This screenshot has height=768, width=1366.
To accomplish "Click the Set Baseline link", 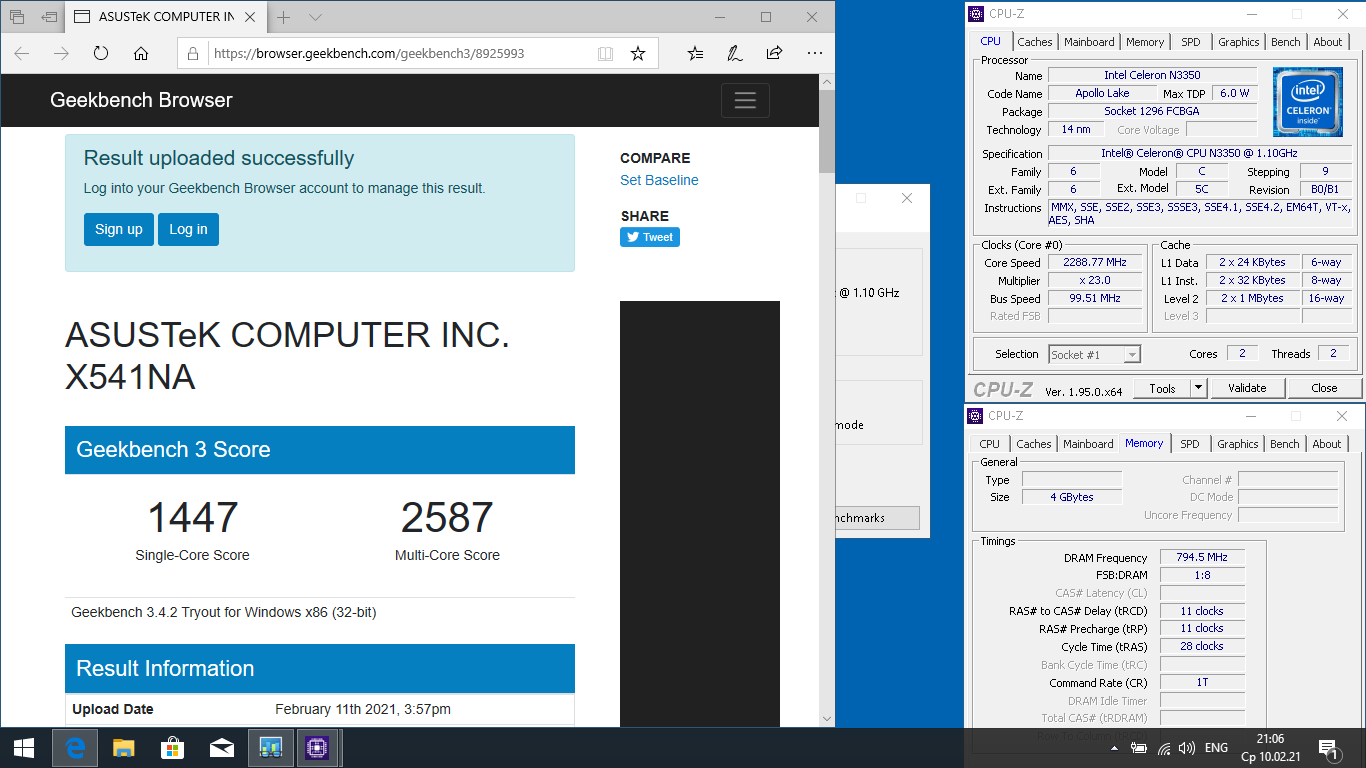I will point(659,180).
